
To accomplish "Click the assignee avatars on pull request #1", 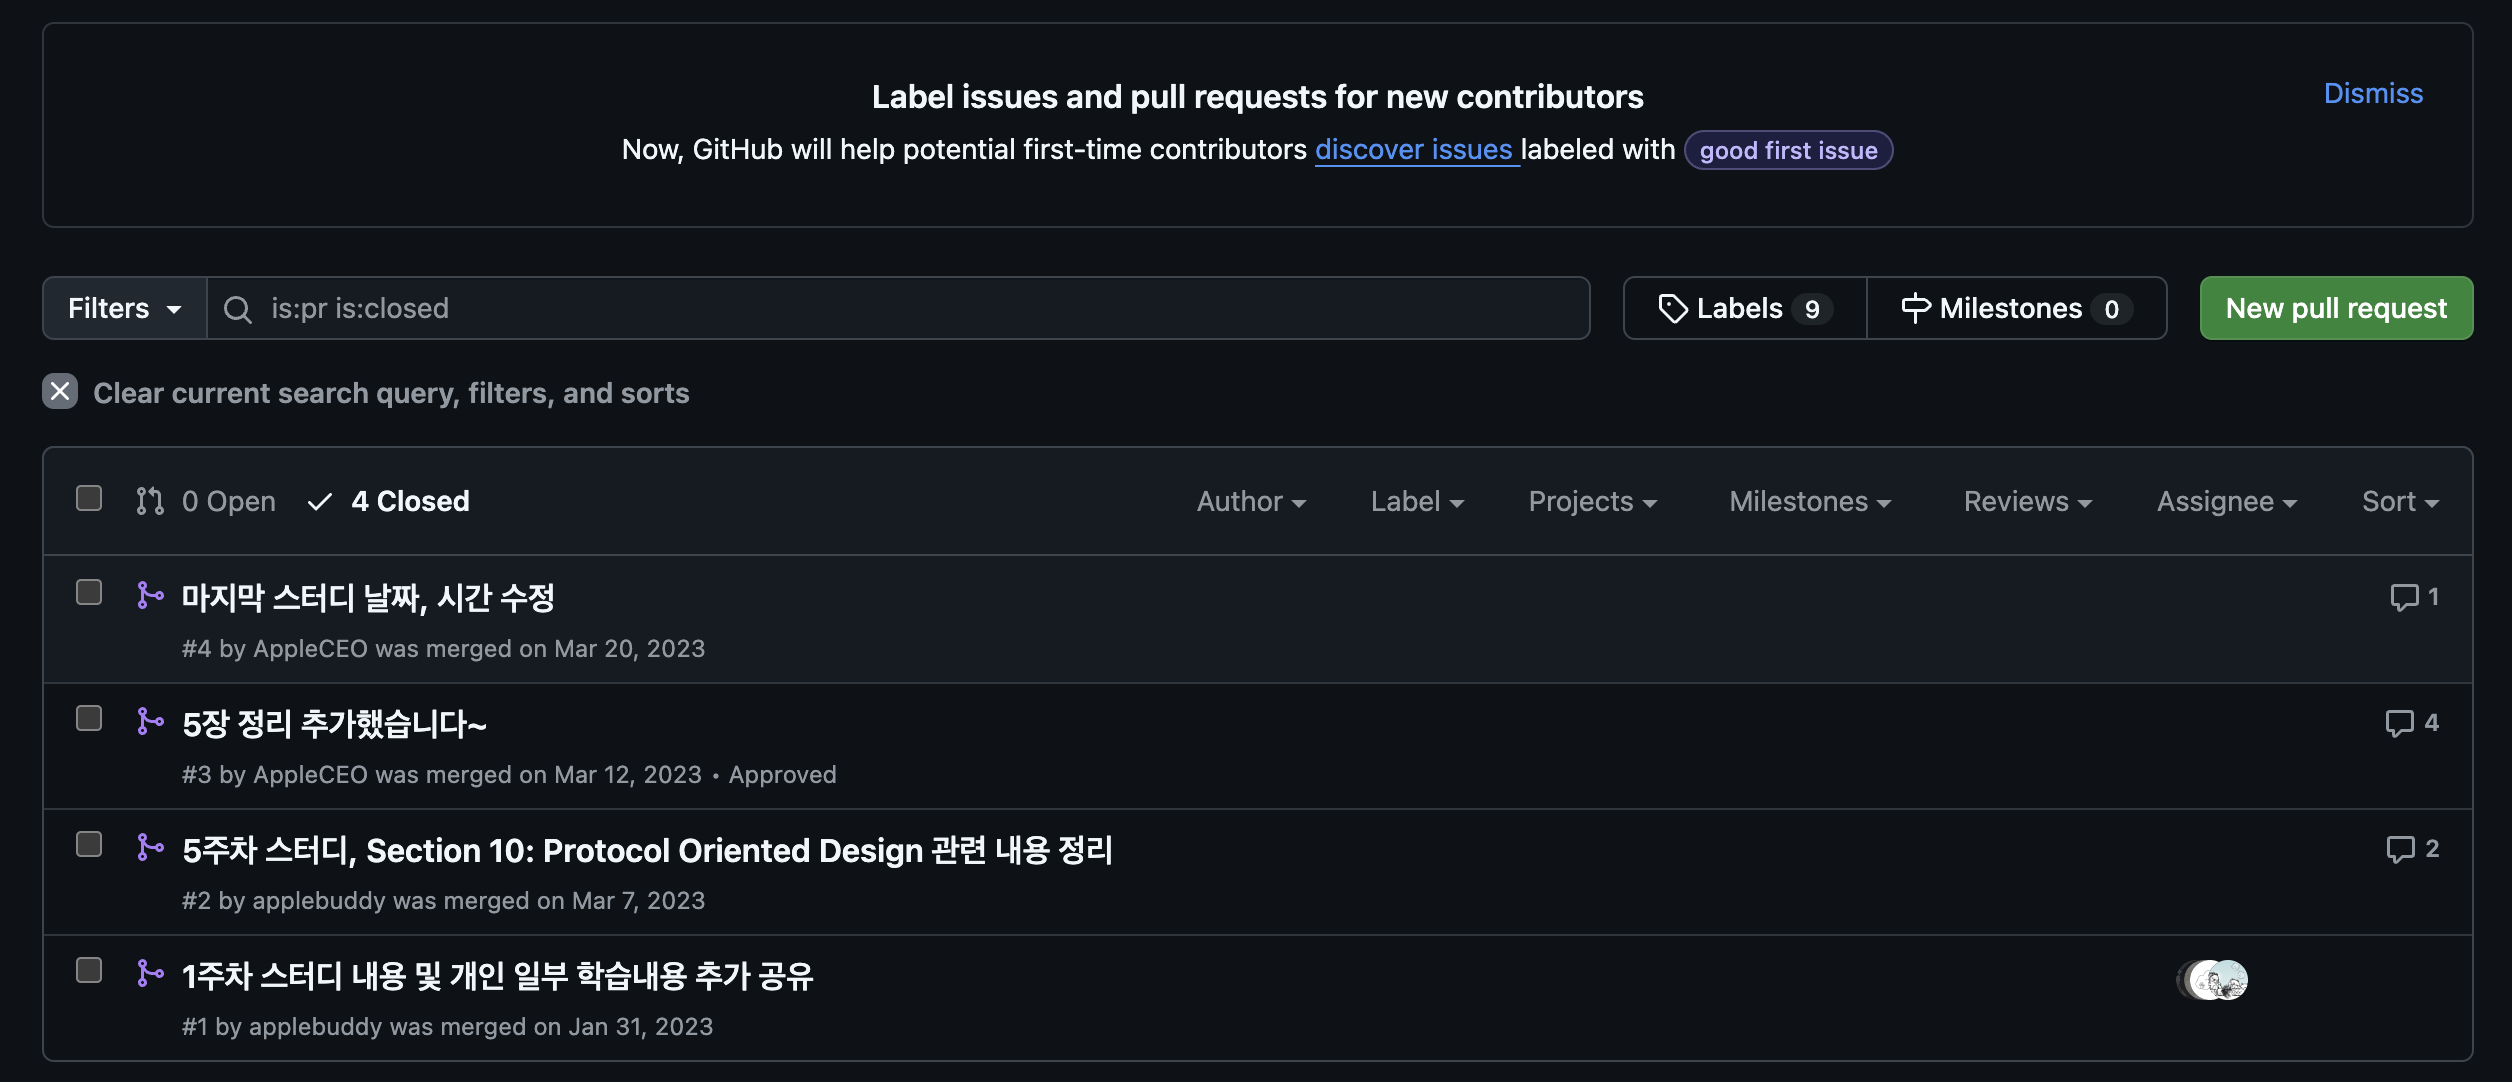I will click(2214, 980).
